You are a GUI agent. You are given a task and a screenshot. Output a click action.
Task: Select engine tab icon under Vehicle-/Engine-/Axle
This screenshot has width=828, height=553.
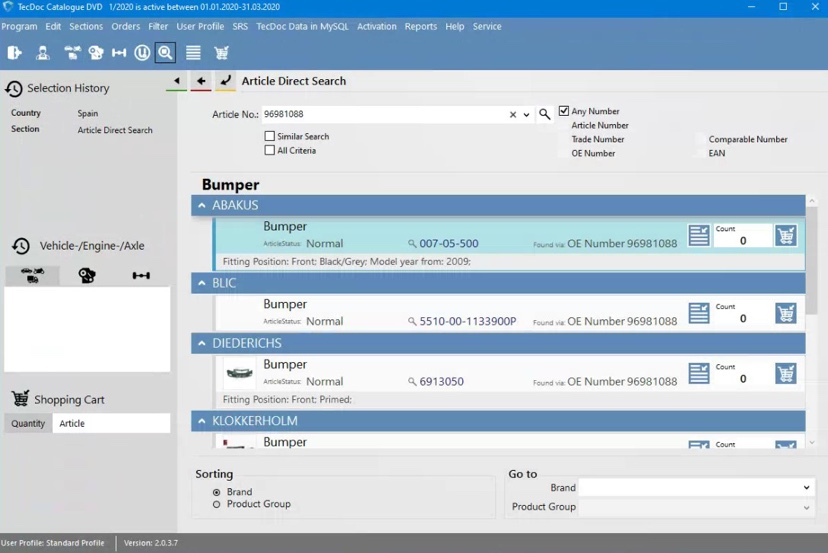[87, 275]
